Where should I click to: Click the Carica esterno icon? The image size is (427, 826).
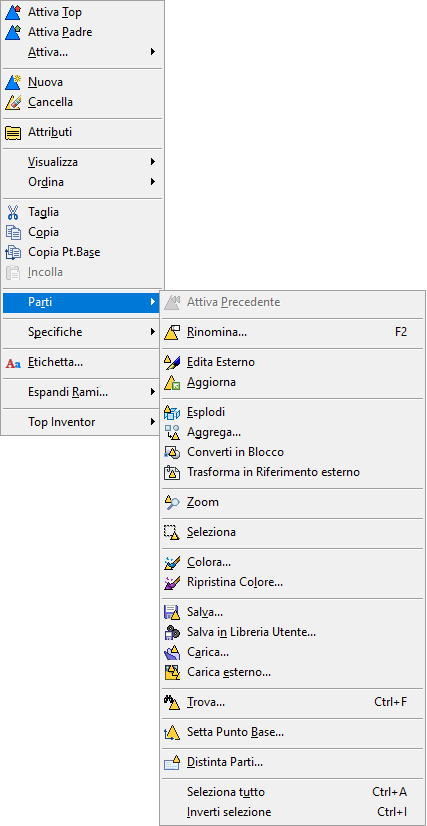pos(172,672)
